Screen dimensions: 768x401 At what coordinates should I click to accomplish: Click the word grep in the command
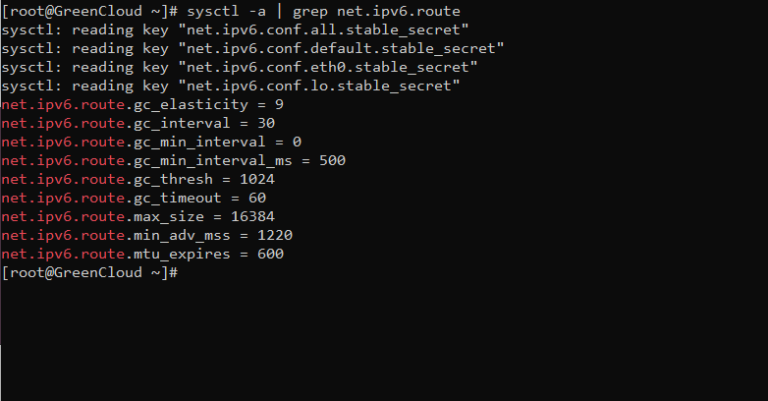[x=310, y=12]
